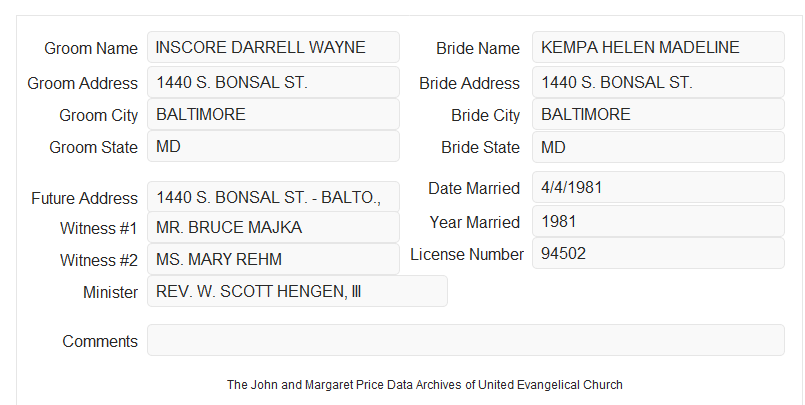Viewport: 805px width, 405px height.
Task: Click the Witness #2 MARY REHM field
Action: pos(273,259)
